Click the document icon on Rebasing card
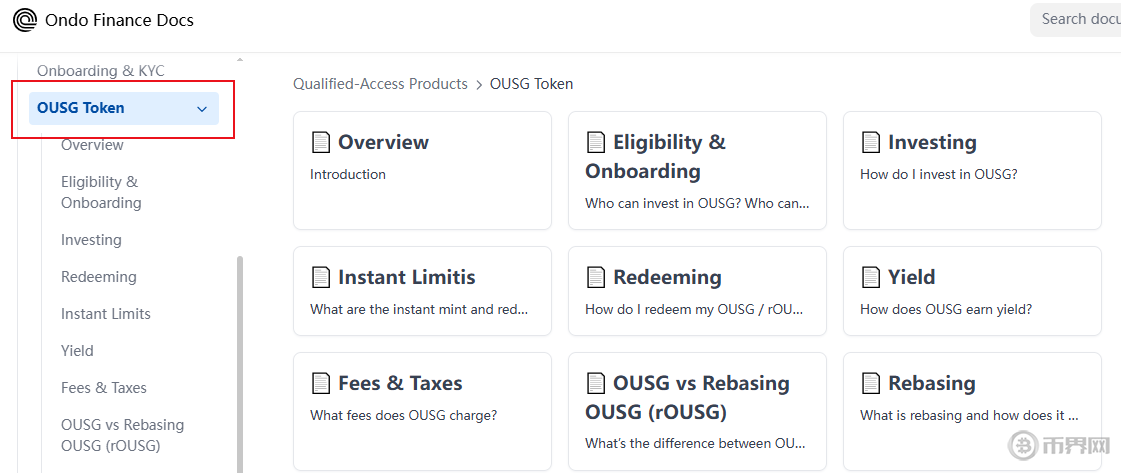 [871, 383]
